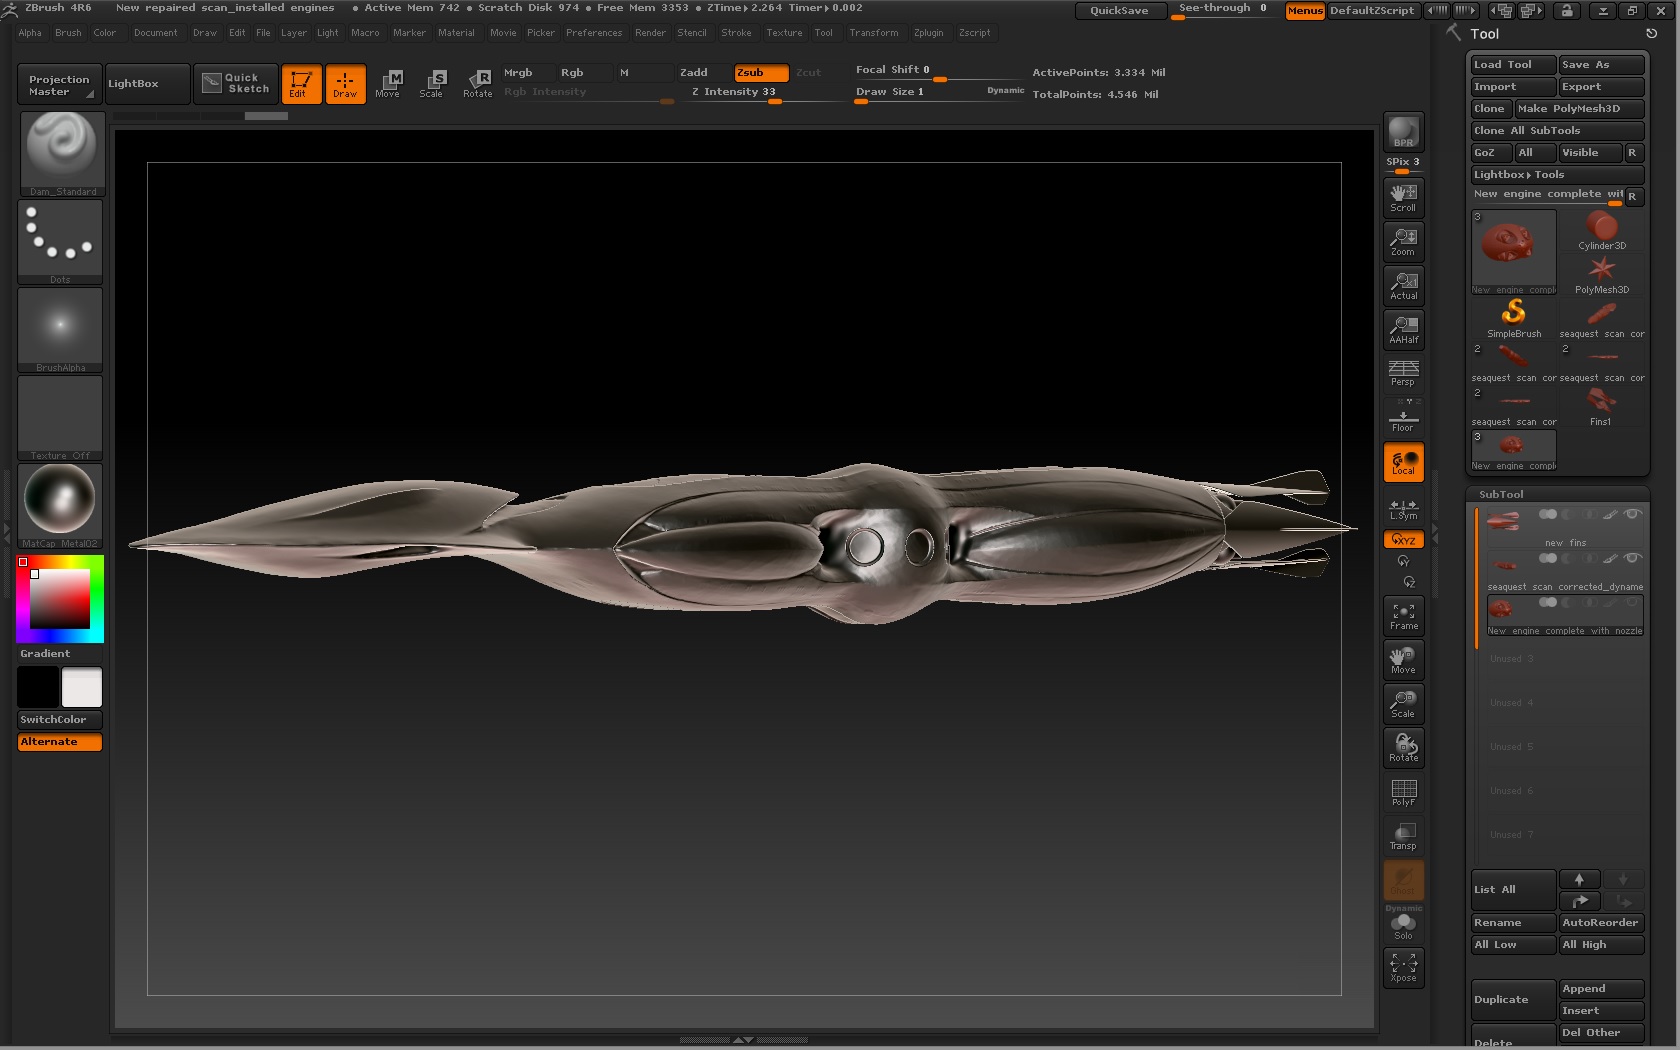Click the color picker gradient square

click(x=60, y=598)
